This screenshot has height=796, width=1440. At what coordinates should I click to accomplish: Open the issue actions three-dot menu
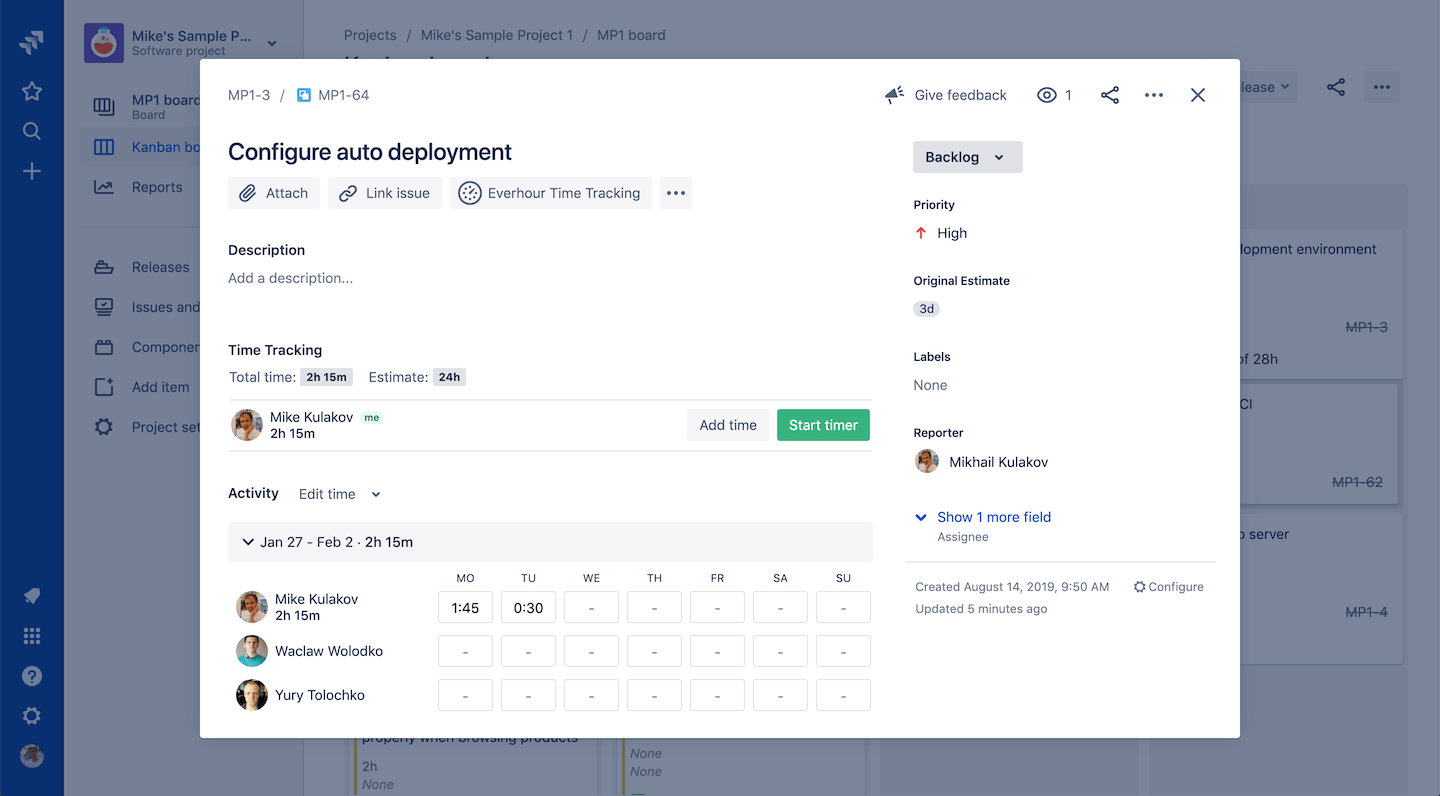(1154, 95)
